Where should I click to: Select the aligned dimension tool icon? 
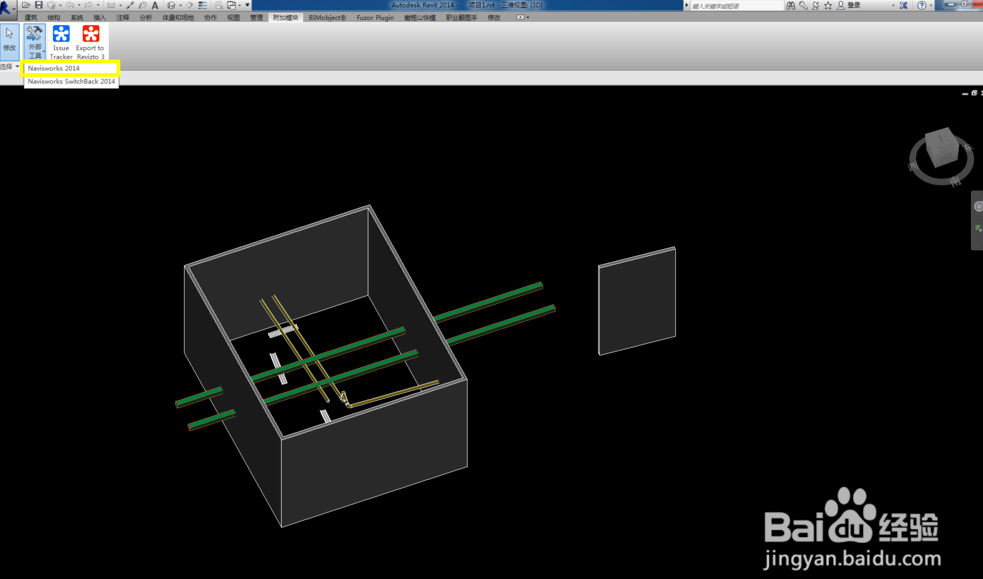[x=130, y=5]
